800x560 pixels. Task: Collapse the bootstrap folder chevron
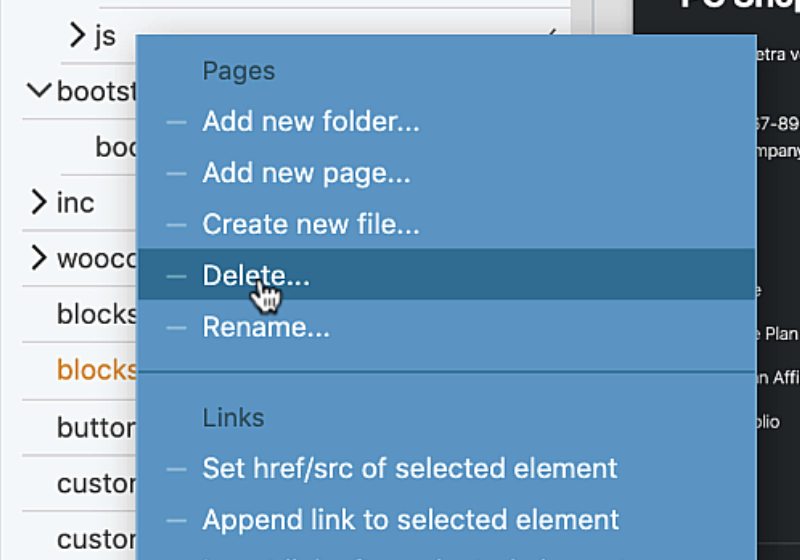tap(39, 90)
